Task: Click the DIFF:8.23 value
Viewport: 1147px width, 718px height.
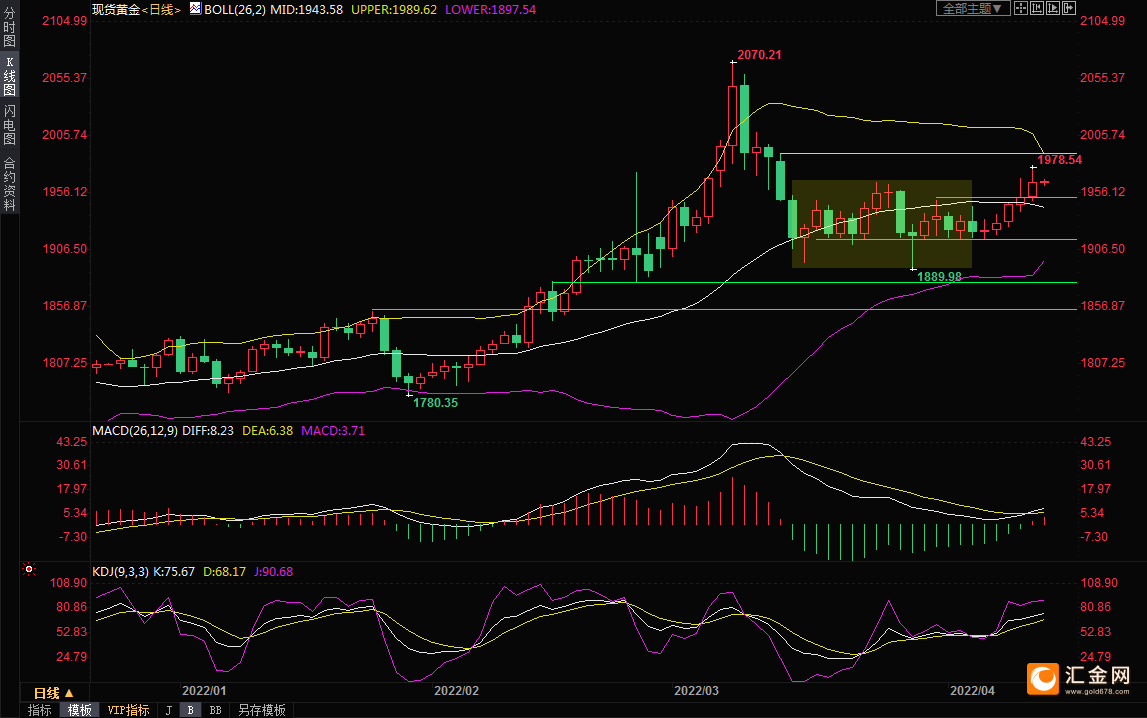Action: coord(208,431)
